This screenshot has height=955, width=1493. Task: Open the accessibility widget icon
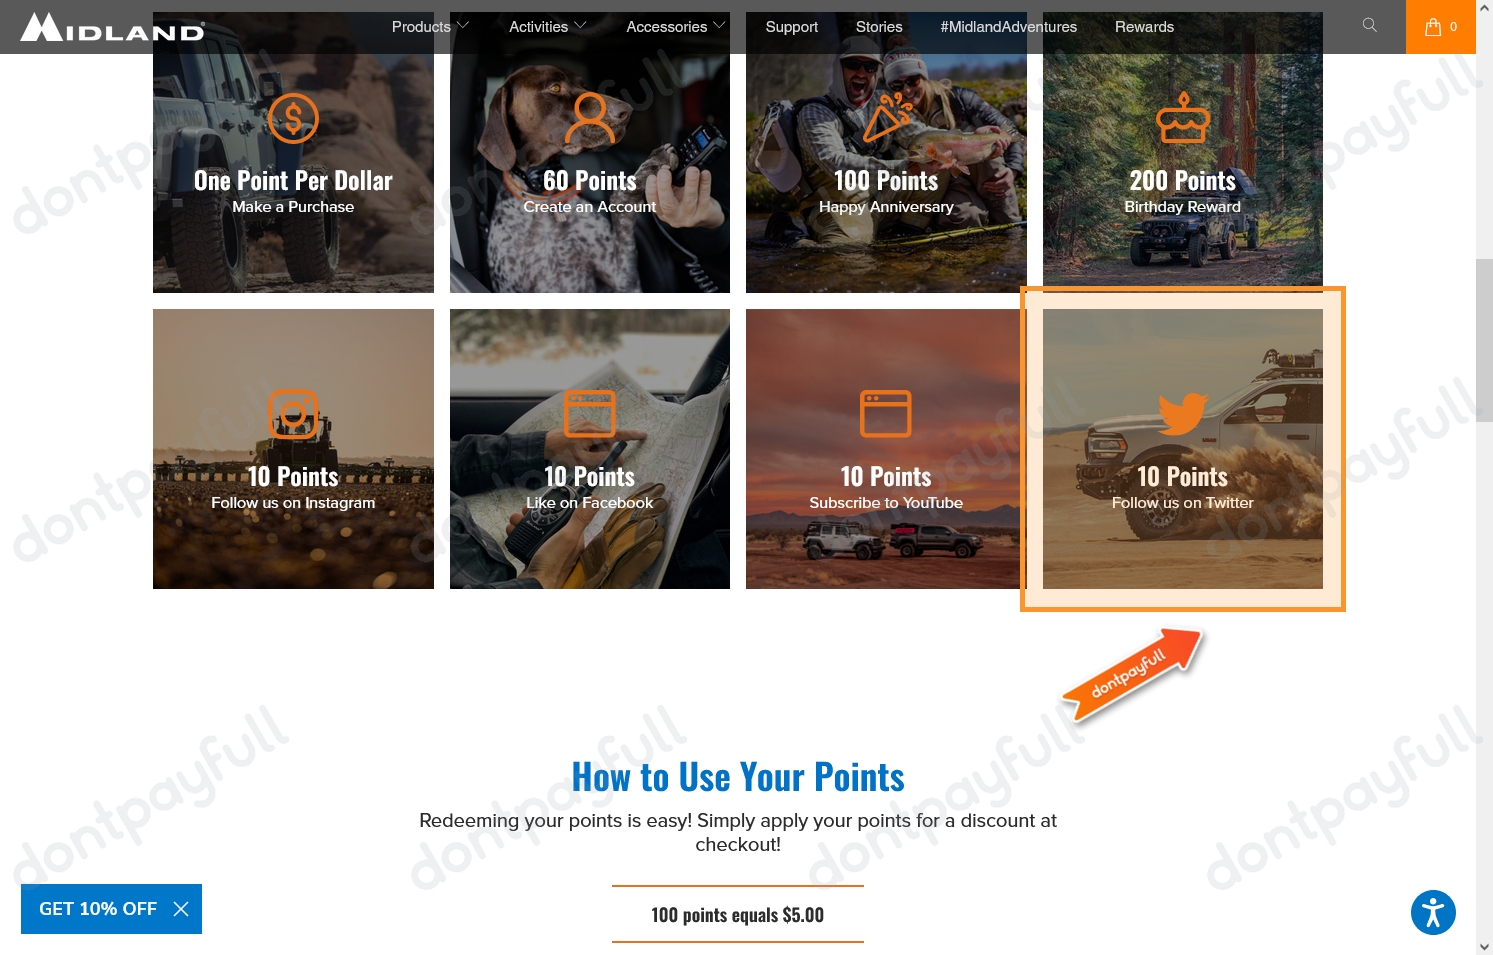coord(1433,912)
